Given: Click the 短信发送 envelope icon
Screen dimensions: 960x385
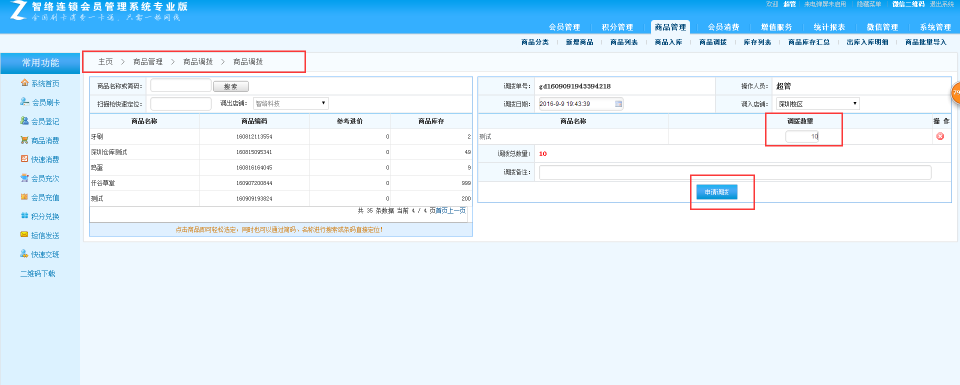Looking at the screenshot, I should click(x=24, y=235).
